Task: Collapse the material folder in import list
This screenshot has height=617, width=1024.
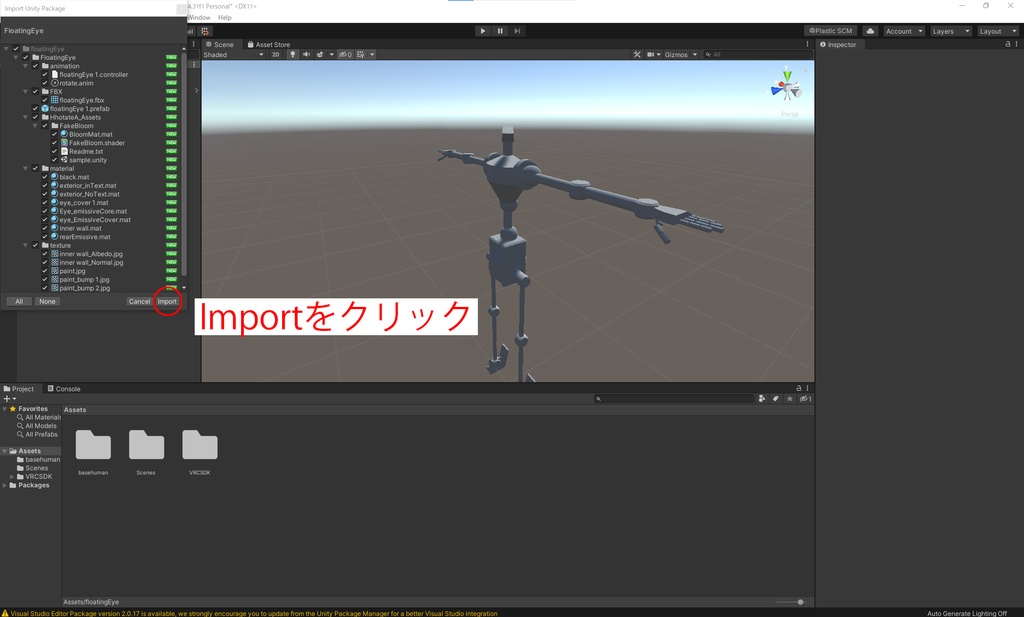Action: tap(25, 168)
